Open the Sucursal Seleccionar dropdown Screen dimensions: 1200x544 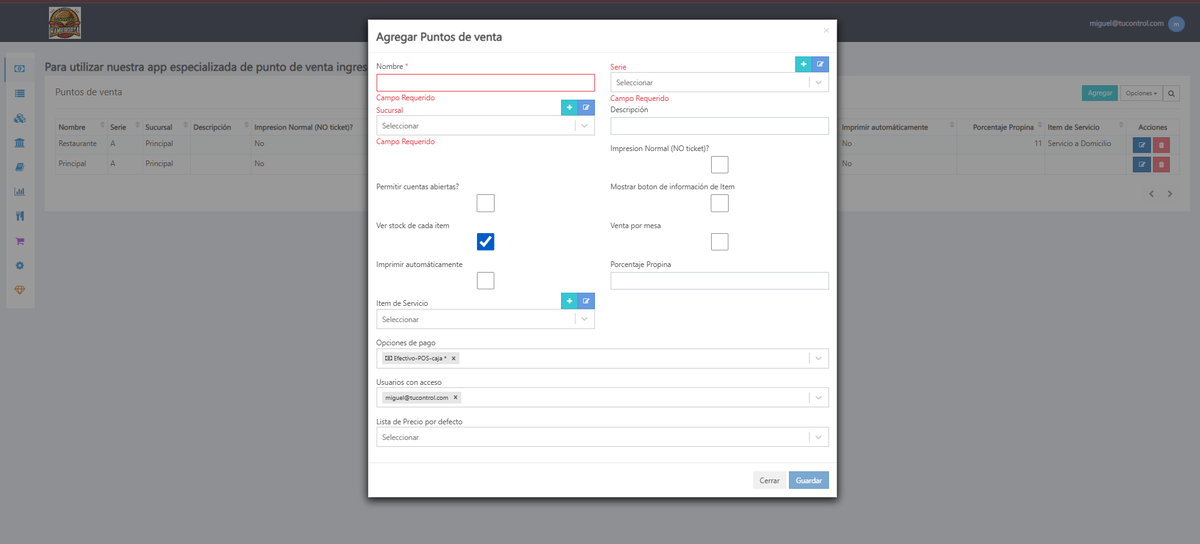click(485, 126)
